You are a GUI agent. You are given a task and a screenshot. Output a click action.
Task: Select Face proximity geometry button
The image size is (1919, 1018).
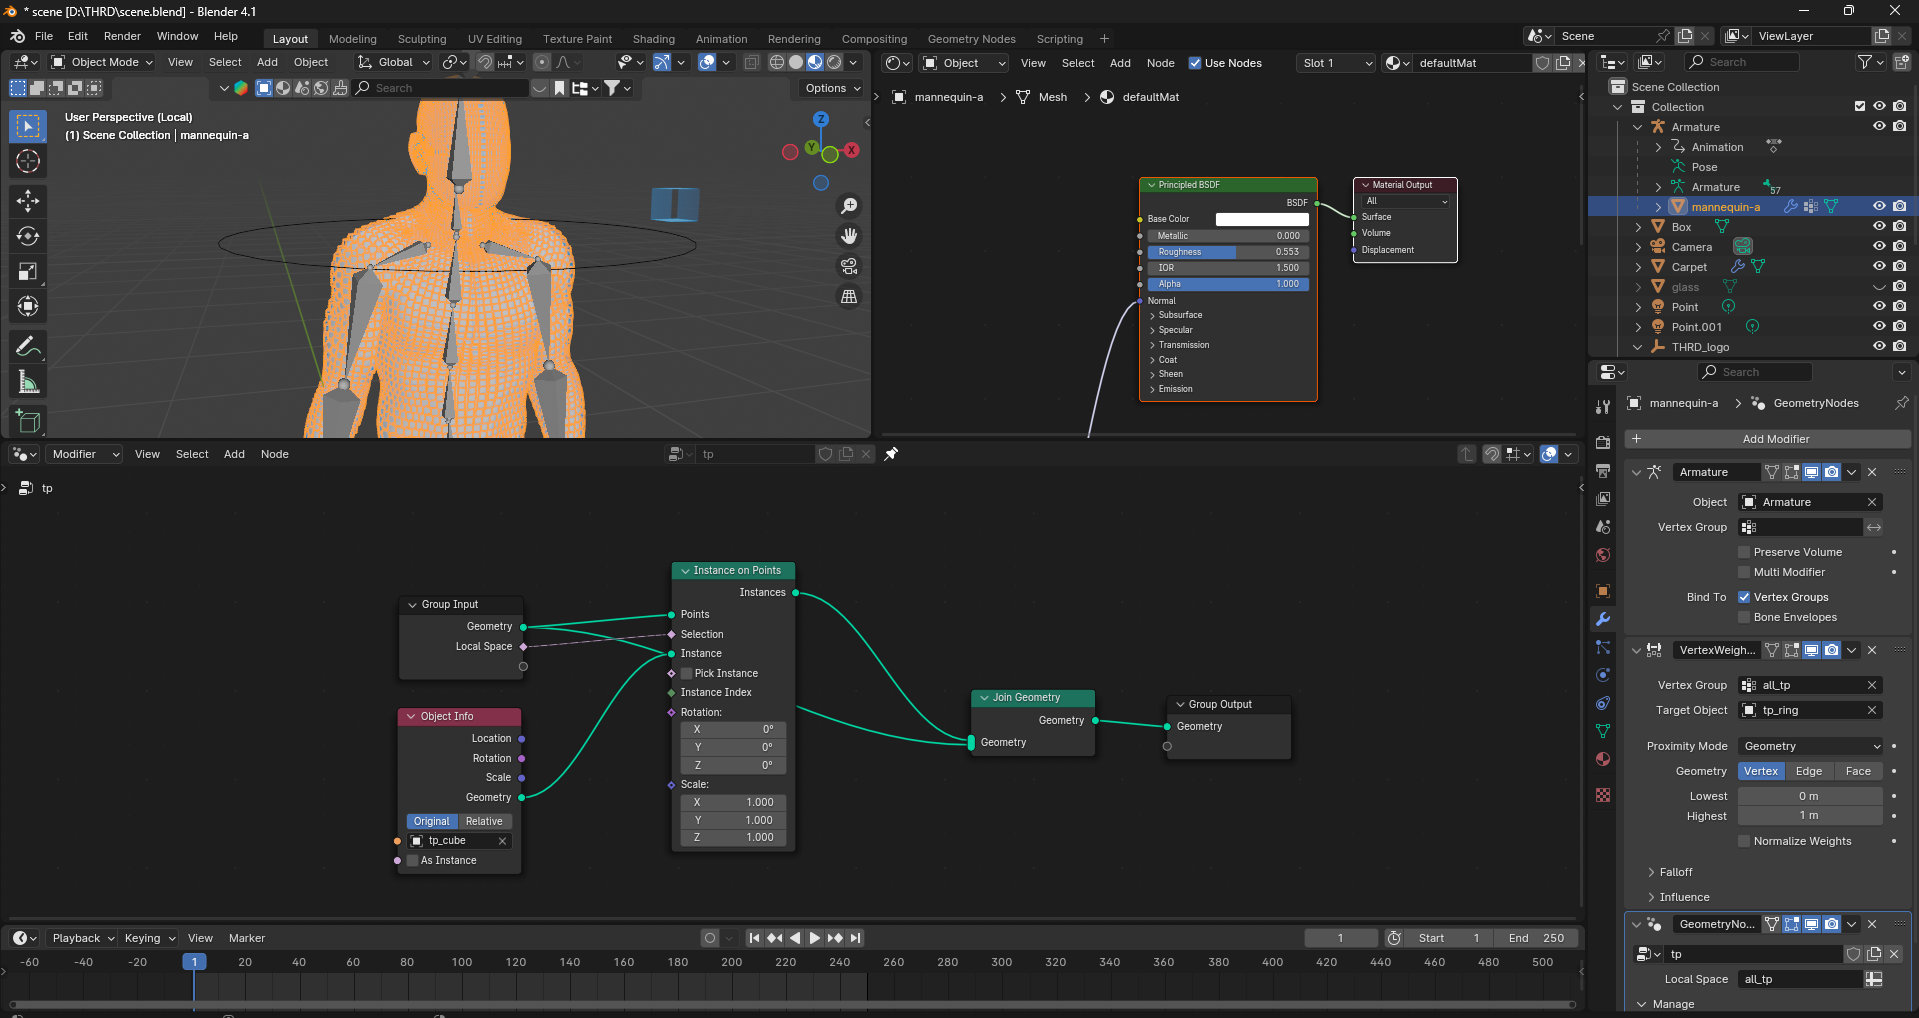[1858, 771]
